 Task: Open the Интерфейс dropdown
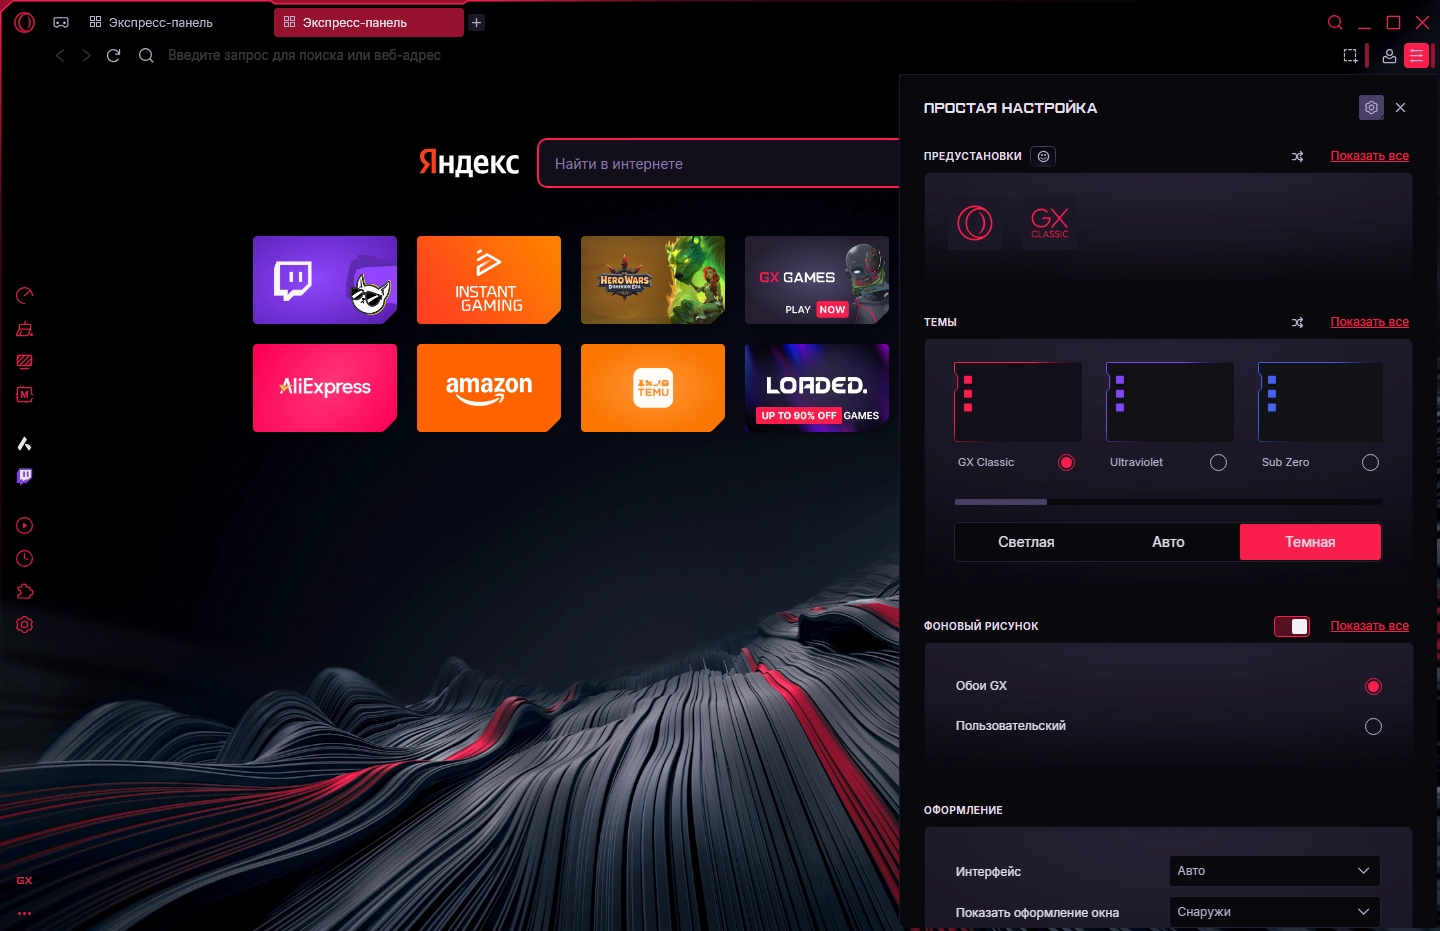[x=1274, y=871]
